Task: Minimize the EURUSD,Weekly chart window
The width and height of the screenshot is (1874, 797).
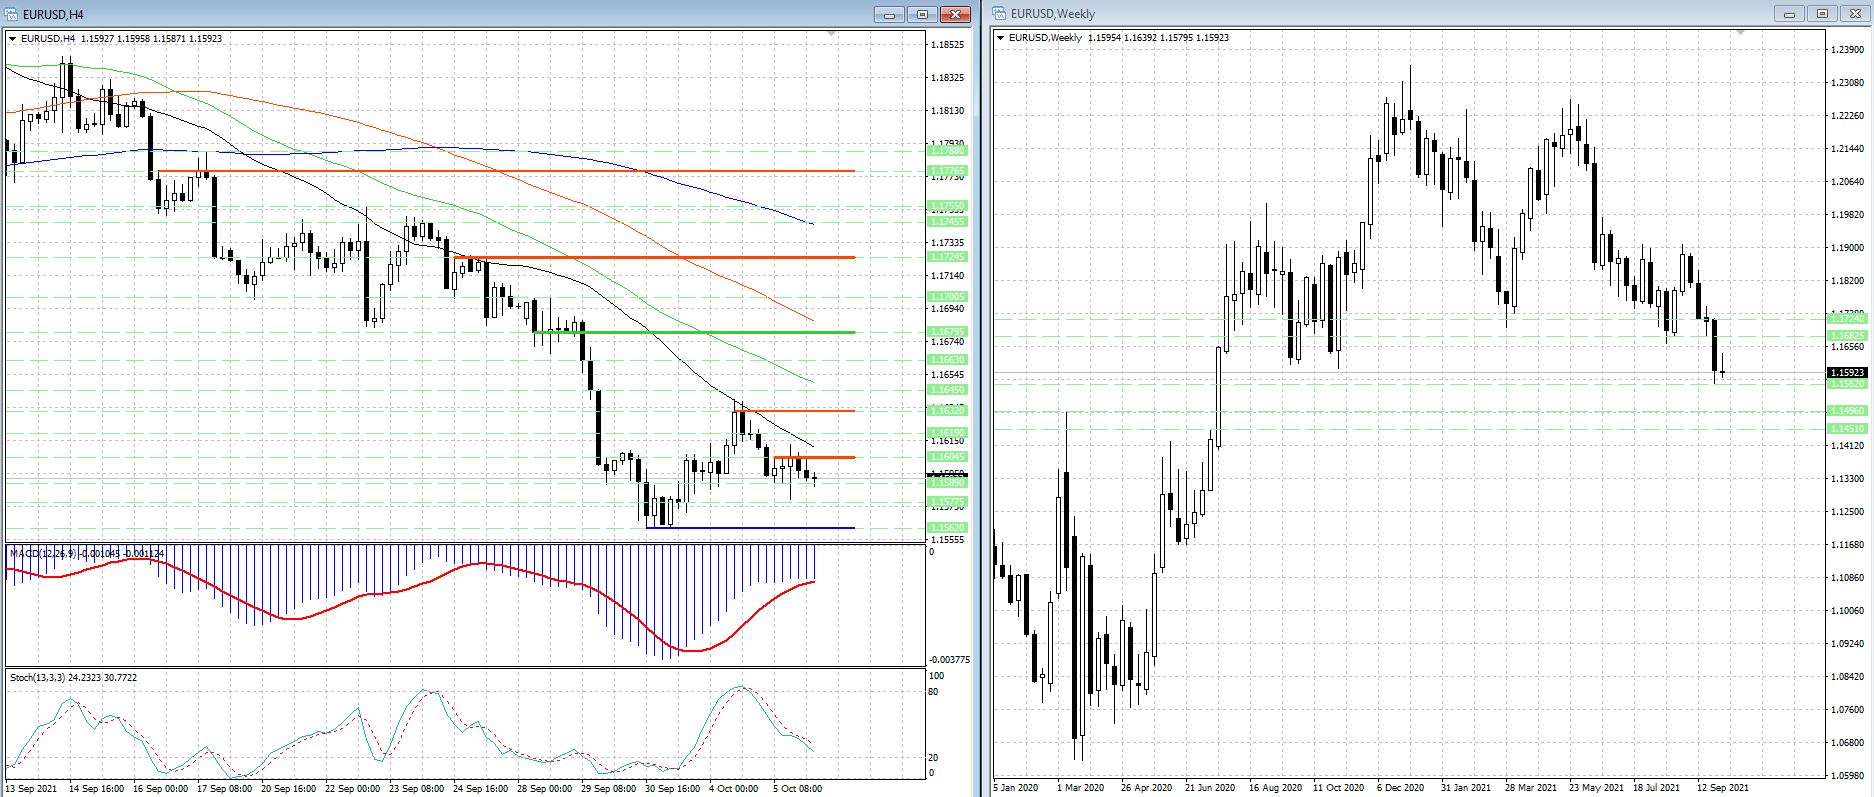Action: [1789, 14]
